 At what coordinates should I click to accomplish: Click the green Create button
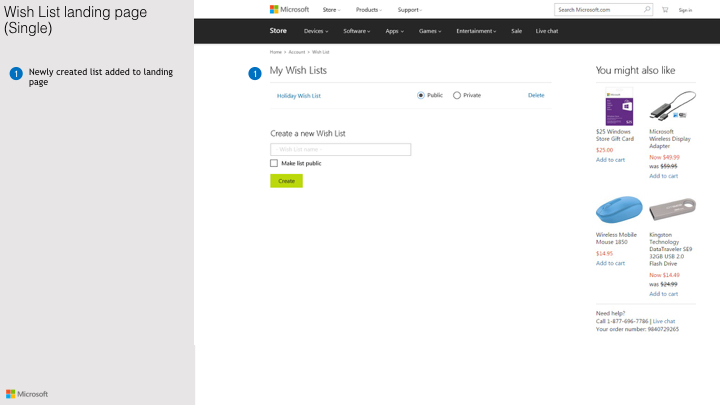click(287, 181)
